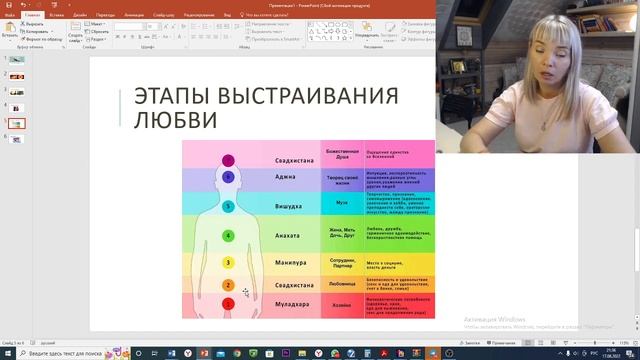
Task: Open the Arrange (Упорядочить) tool
Action: [x=367, y=31]
